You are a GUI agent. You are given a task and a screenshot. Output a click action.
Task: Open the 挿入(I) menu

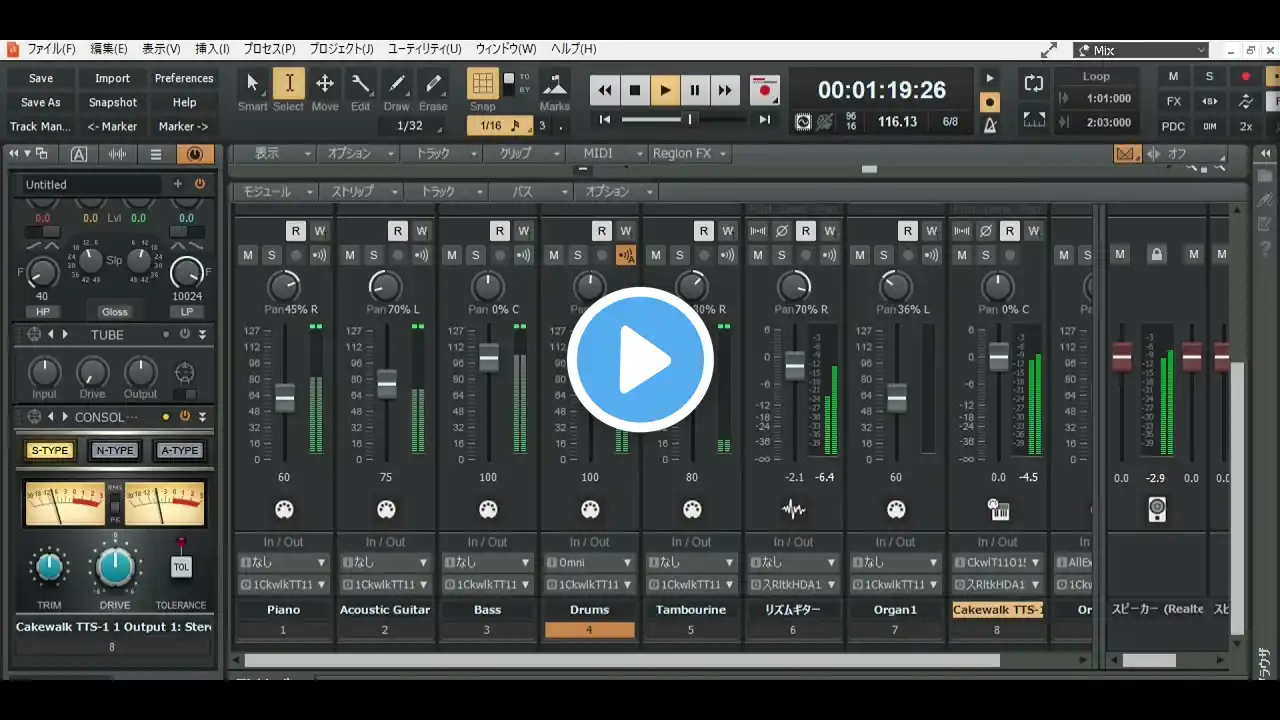pyautogui.click(x=212, y=49)
